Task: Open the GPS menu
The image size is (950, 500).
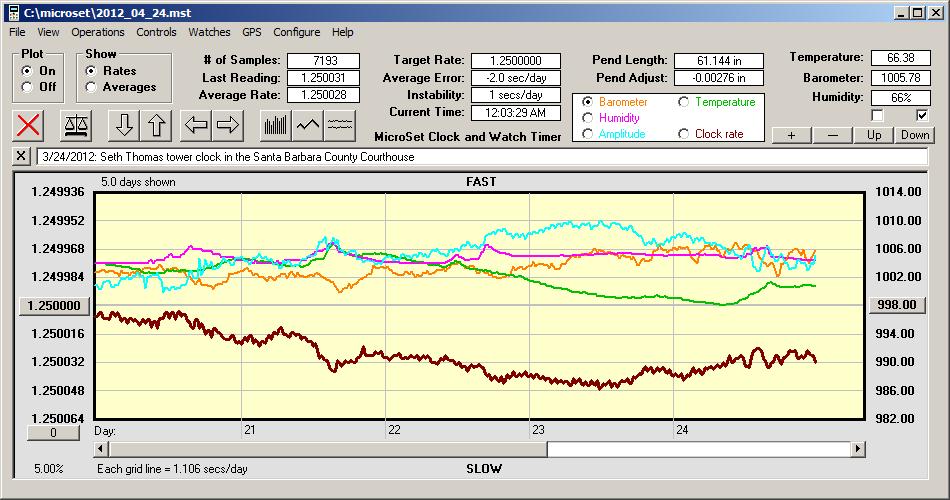Action: coord(251,32)
